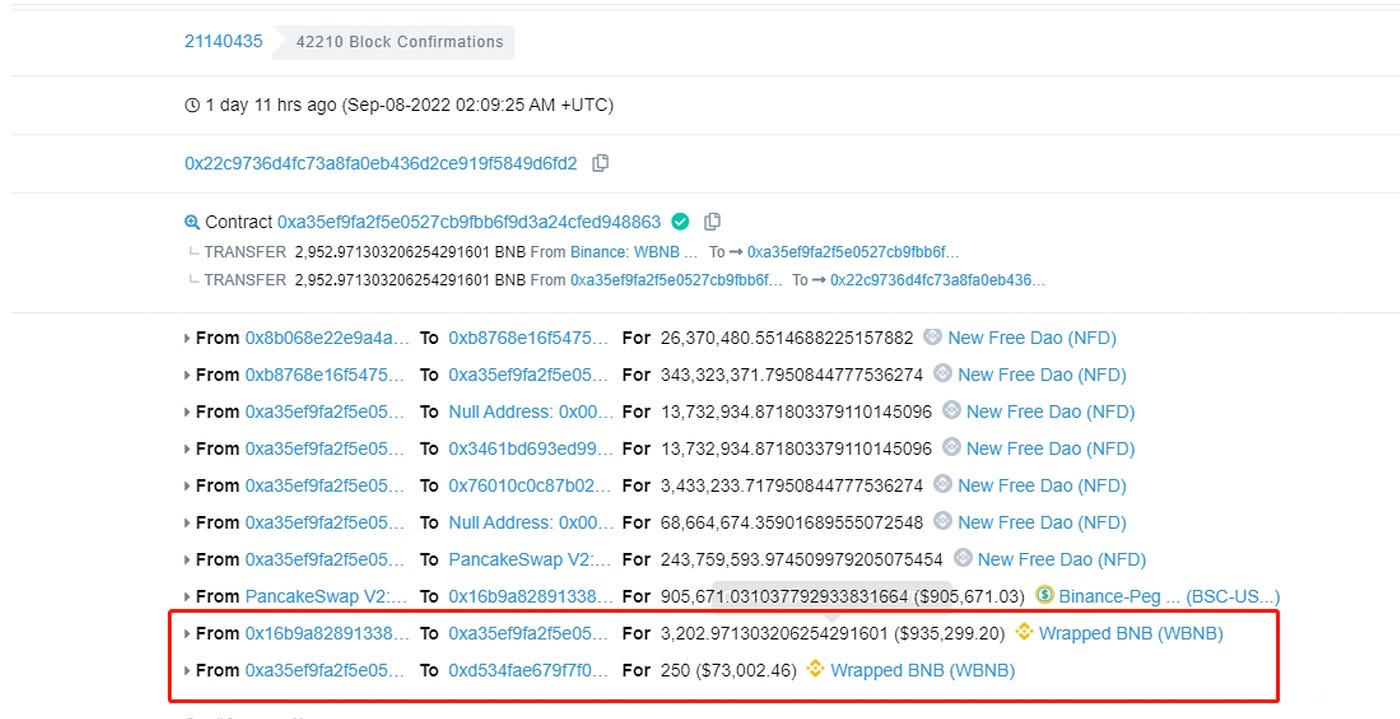Open Wrapped BNB (WBNB) in the 250 row

tap(923, 671)
